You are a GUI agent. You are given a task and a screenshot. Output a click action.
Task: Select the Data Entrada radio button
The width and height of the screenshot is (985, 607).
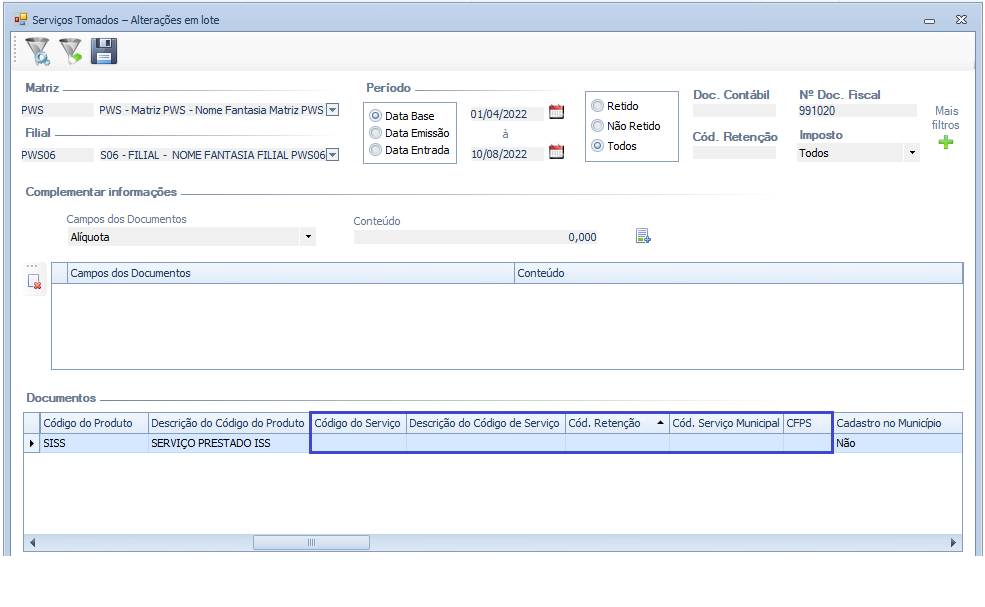376,150
